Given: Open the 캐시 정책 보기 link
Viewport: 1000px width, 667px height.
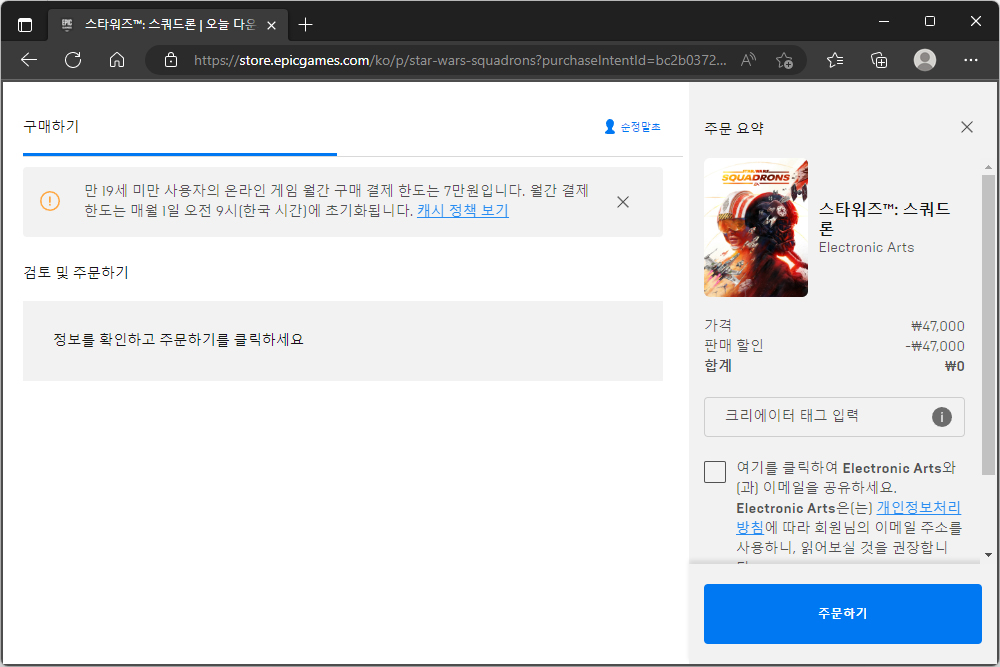Looking at the screenshot, I should point(462,210).
